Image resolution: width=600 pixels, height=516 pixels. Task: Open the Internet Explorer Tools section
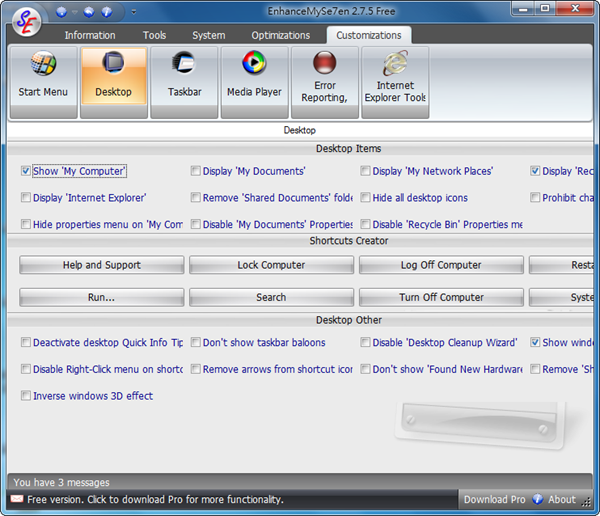(395, 82)
